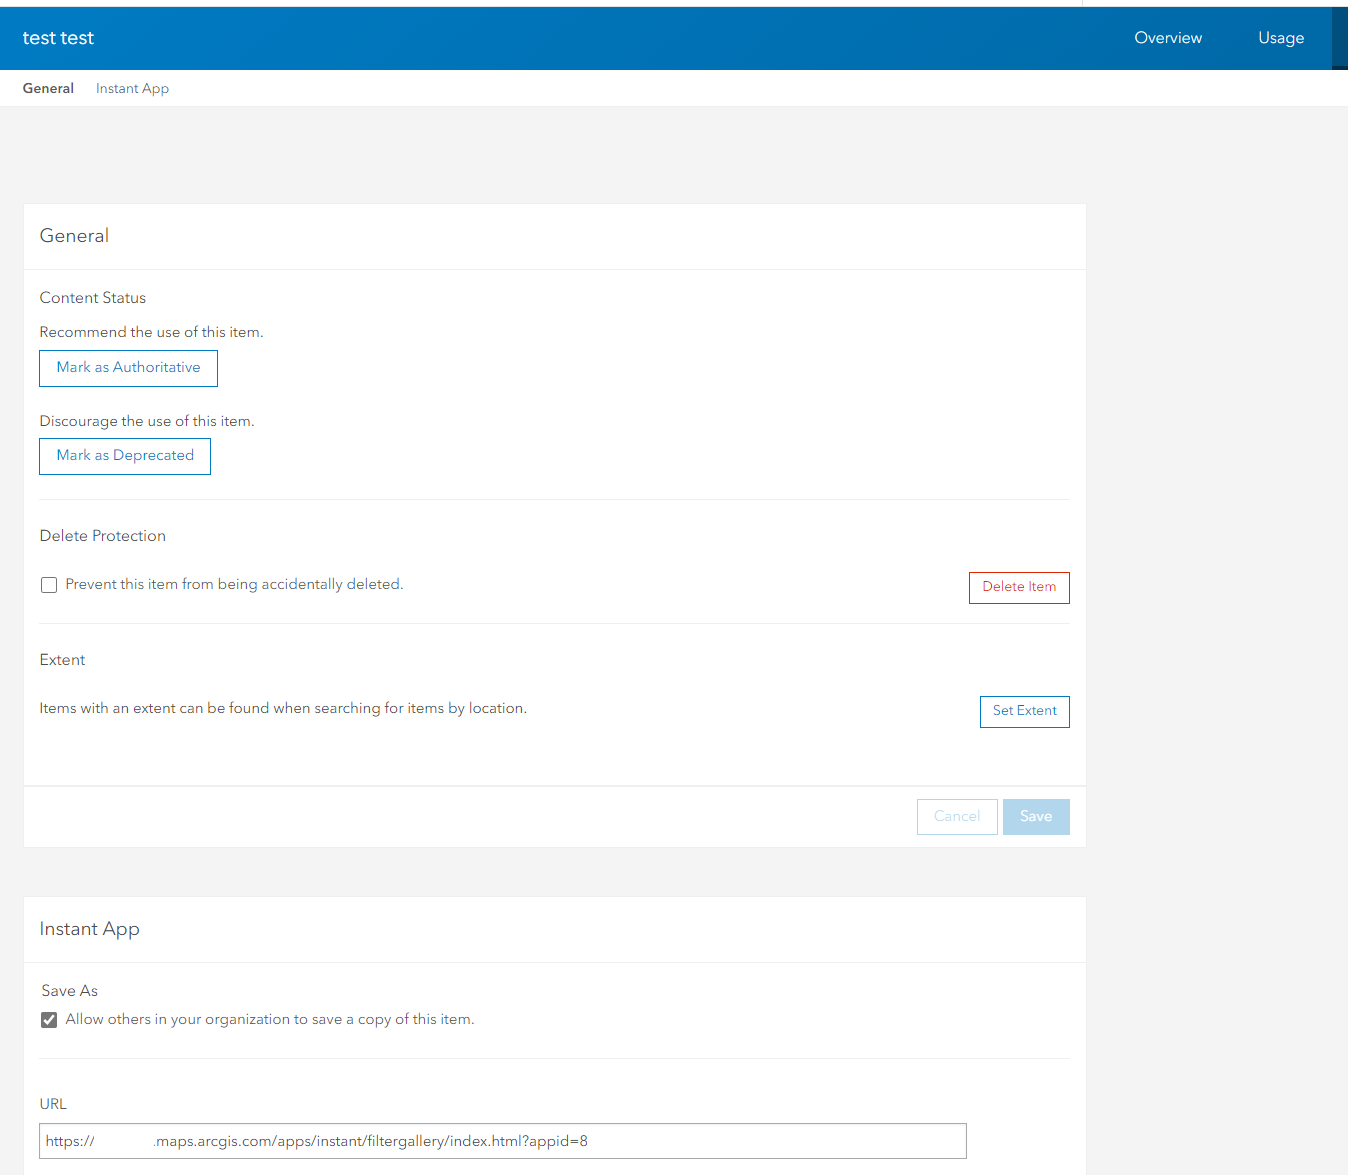
Task: Click the Content Status section label
Action: coord(92,297)
